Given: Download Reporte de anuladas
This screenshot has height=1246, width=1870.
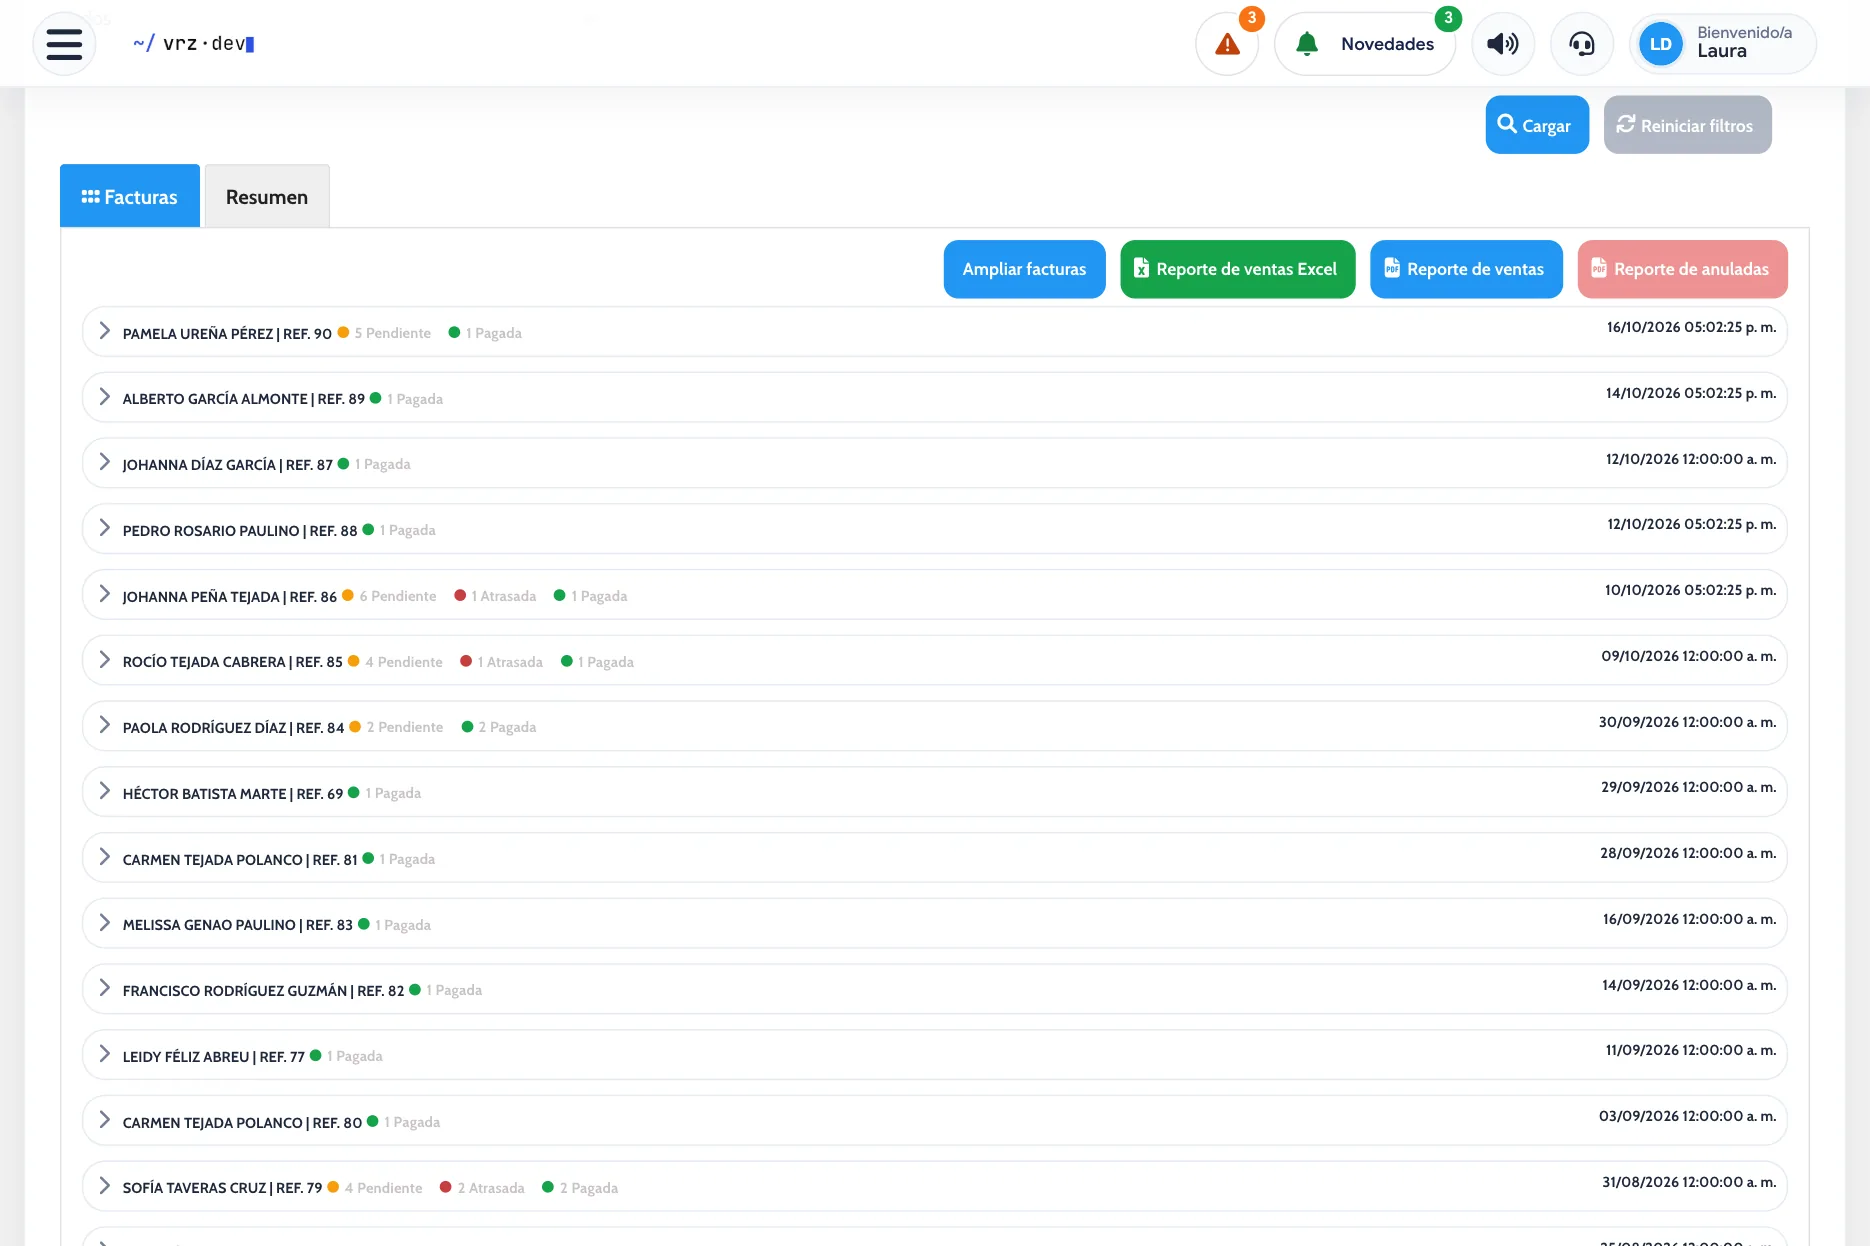Looking at the screenshot, I should [1682, 269].
